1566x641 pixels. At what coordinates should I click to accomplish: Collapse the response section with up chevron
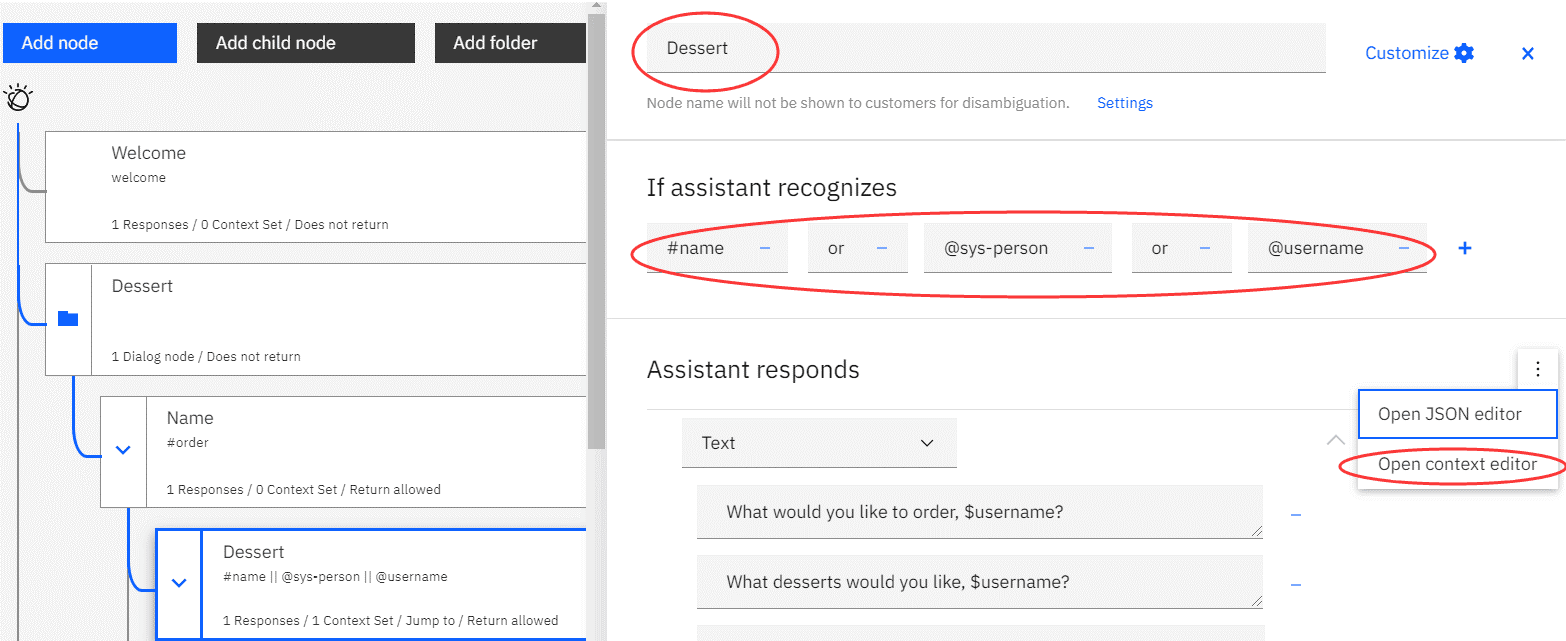click(x=1335, y=440)
